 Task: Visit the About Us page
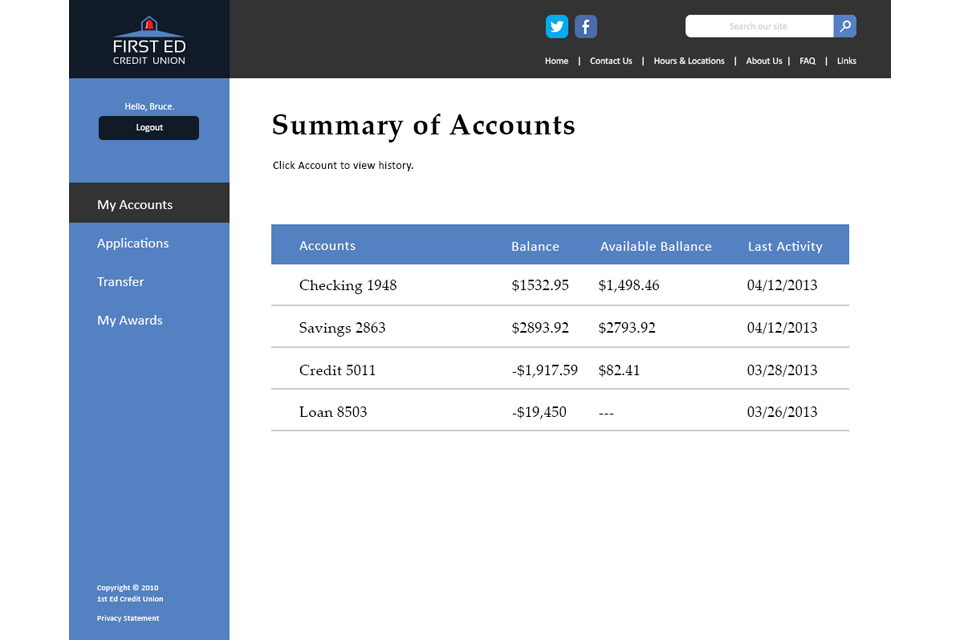[764, 61]
